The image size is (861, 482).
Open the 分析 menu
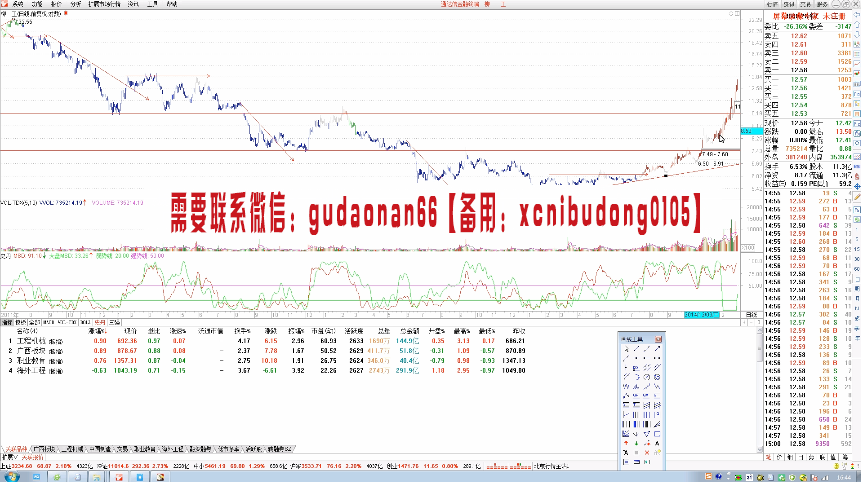point(75,4)
